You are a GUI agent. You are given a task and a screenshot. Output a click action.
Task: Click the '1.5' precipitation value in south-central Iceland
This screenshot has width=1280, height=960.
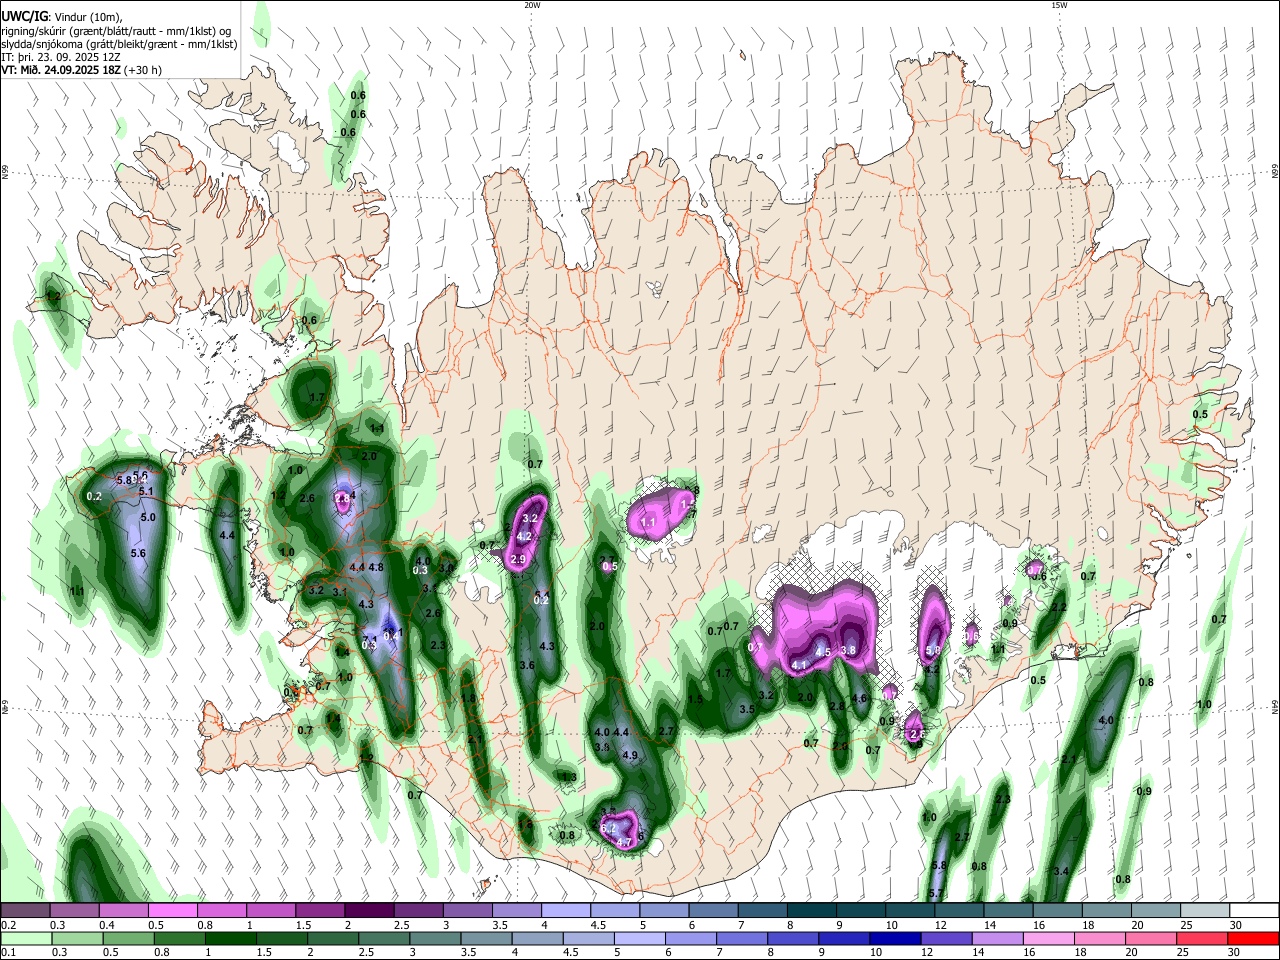point(695,700)
